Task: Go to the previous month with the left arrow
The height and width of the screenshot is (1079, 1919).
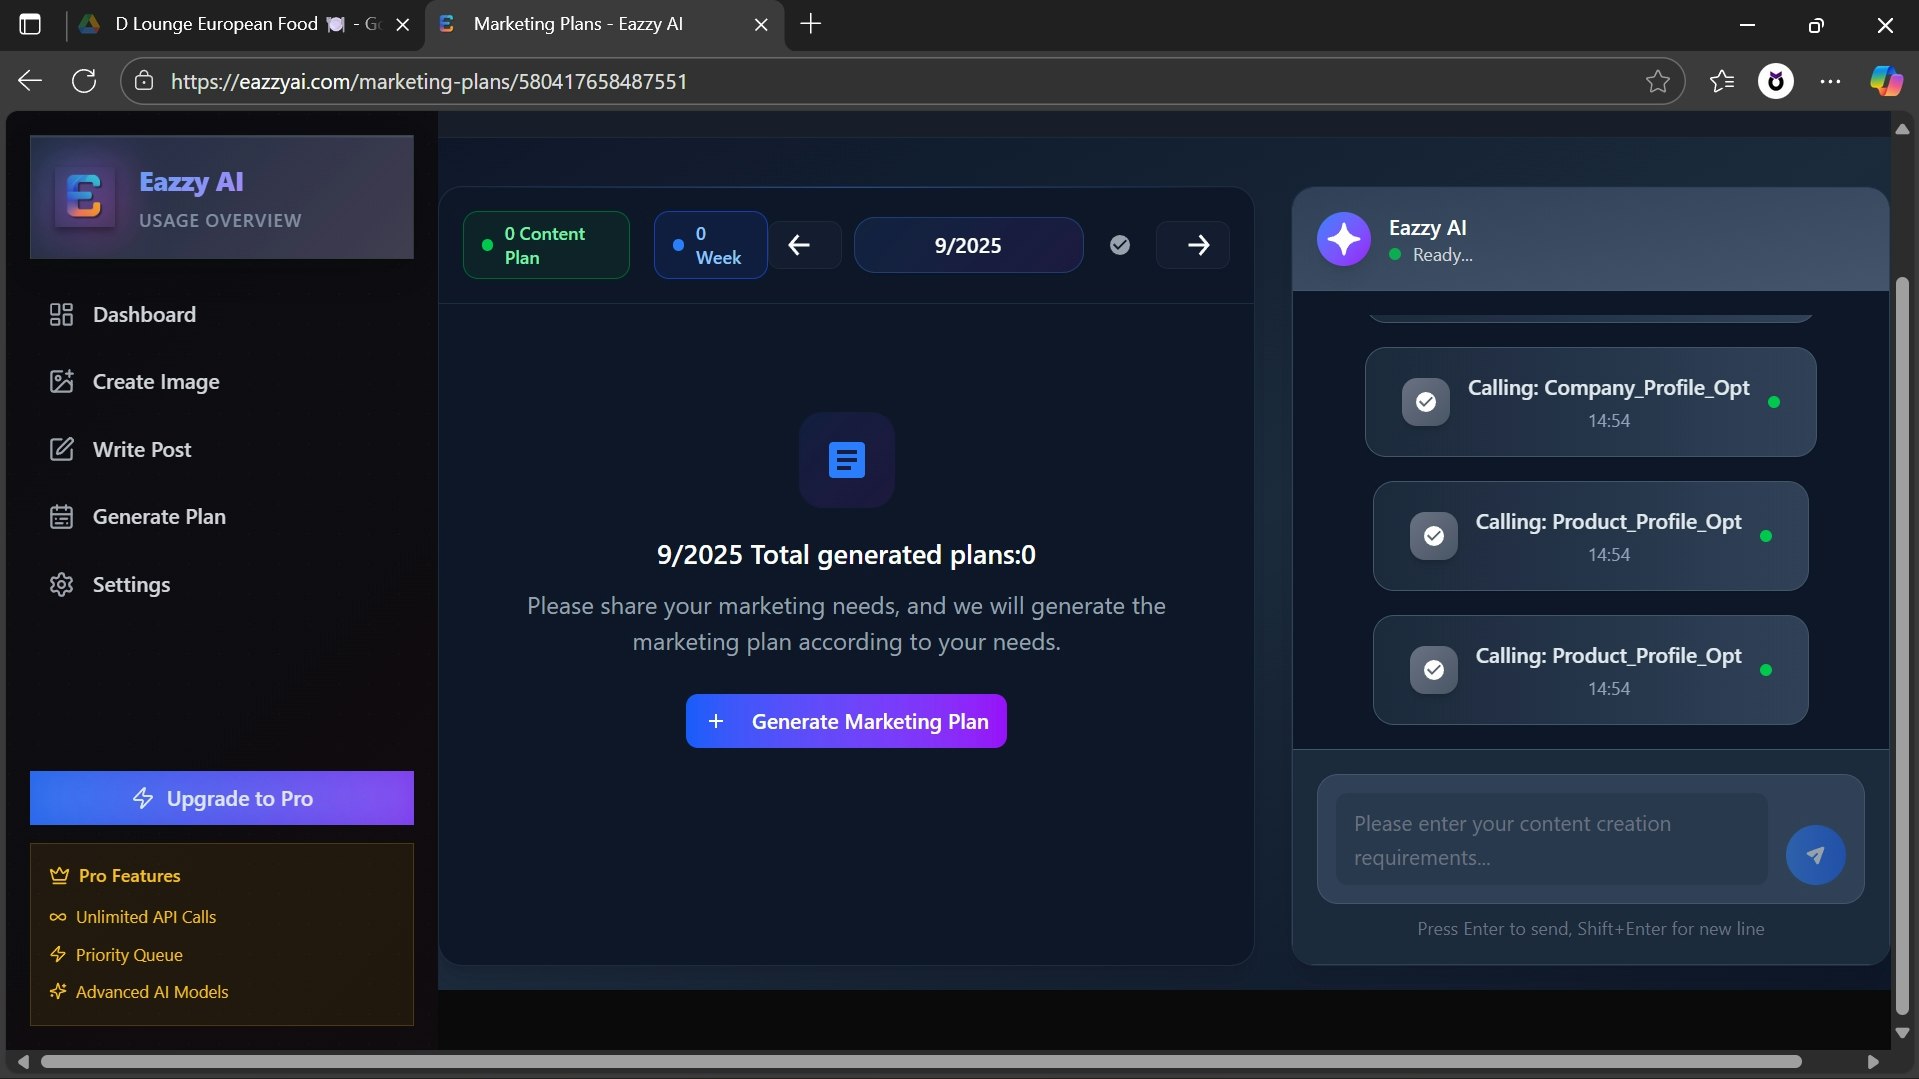Action: tap(799, 245)
